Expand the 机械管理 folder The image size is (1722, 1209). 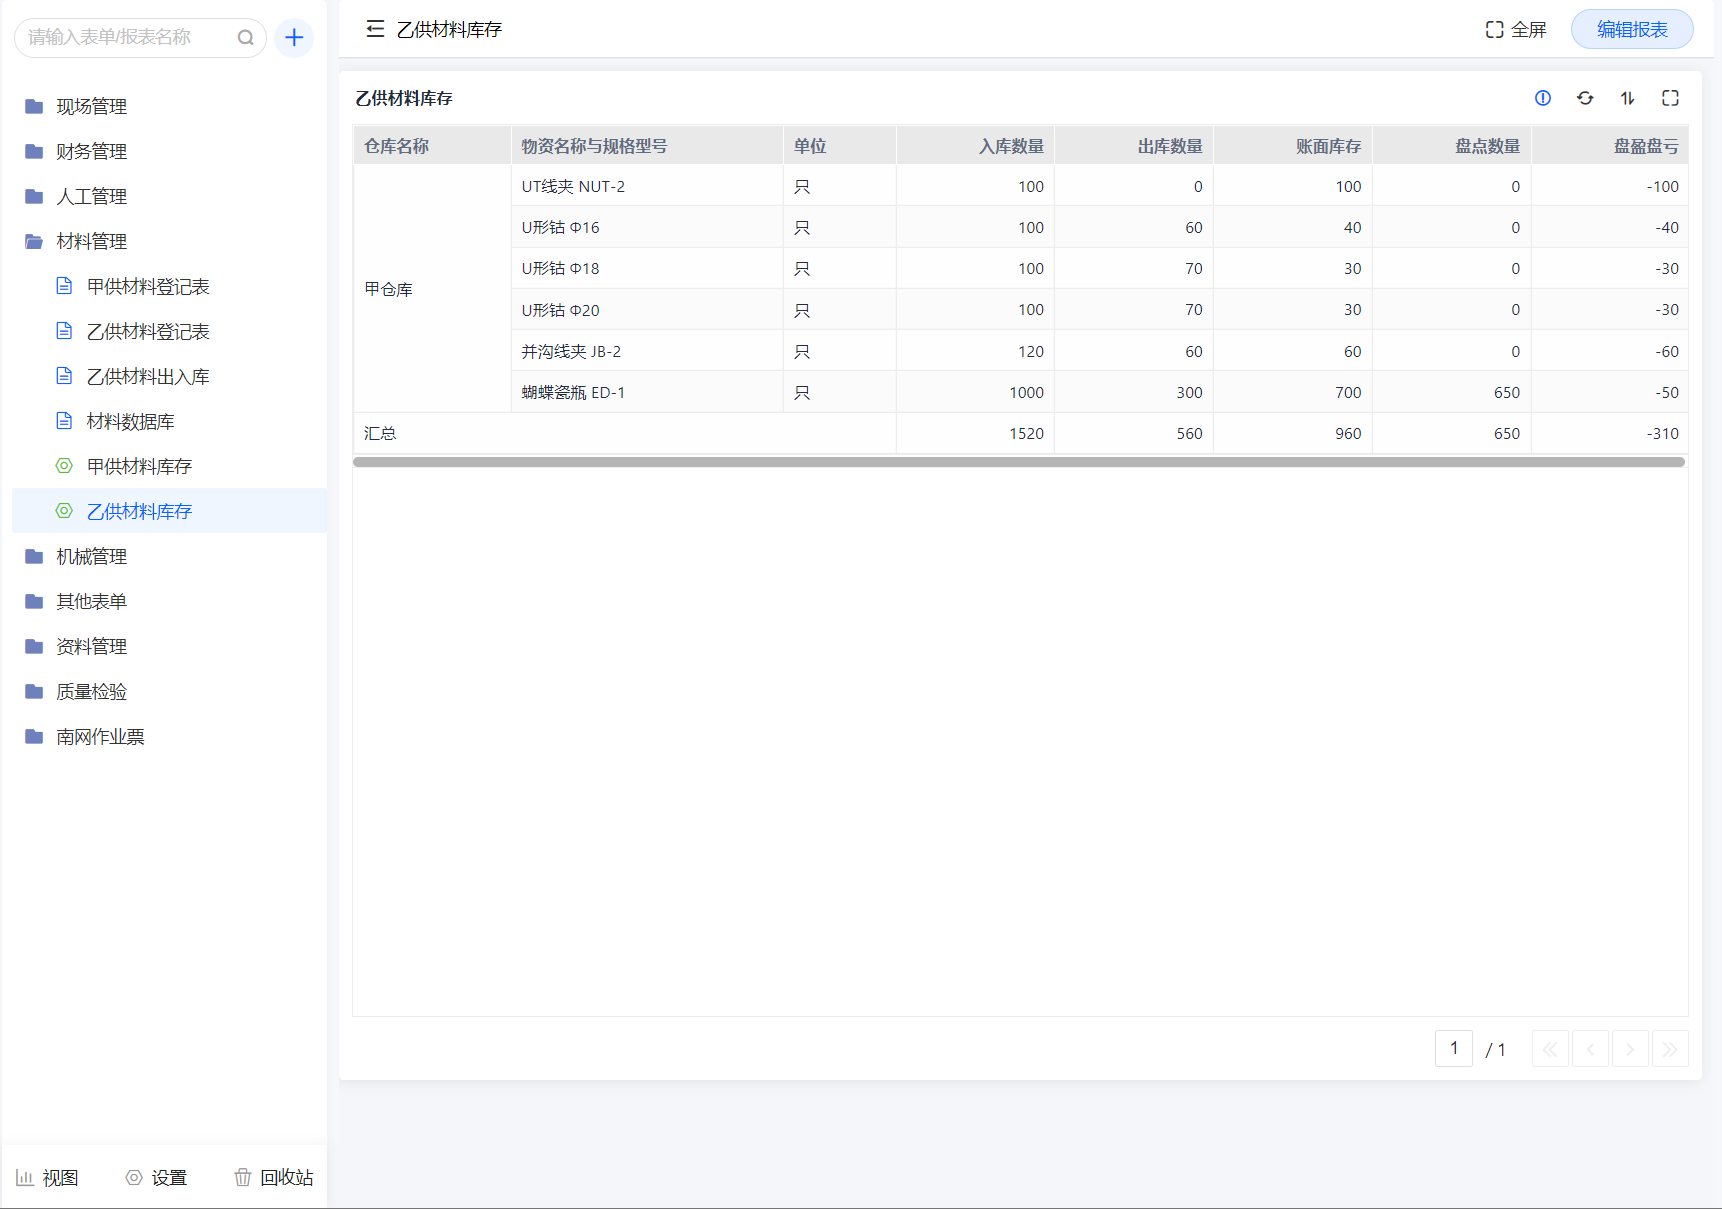(x=91, y=556)
